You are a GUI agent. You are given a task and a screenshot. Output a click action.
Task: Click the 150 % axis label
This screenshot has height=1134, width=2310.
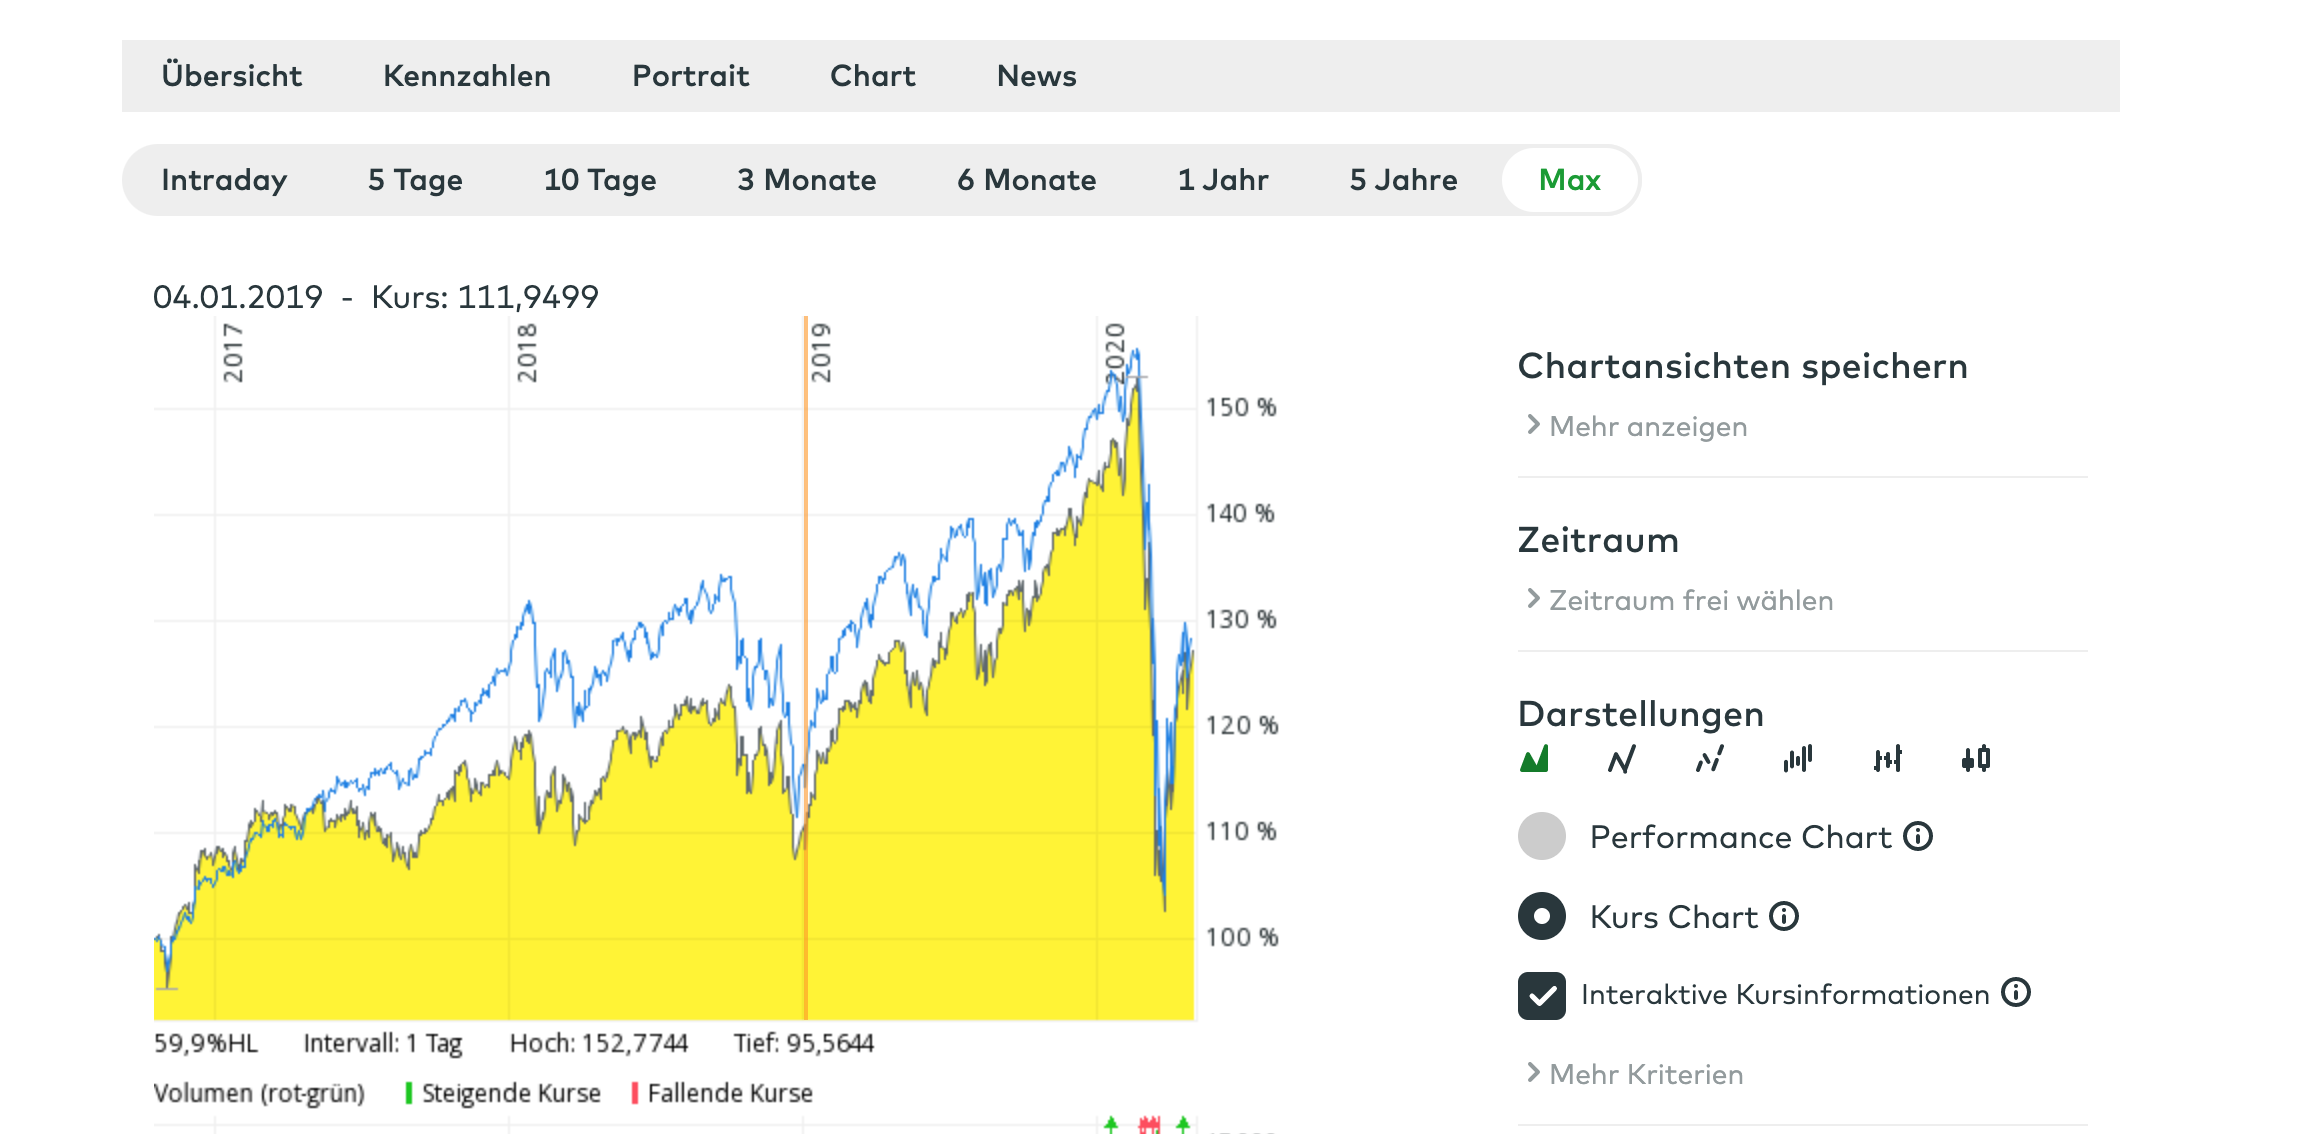pyautogui.click(x=1241, y=407)
